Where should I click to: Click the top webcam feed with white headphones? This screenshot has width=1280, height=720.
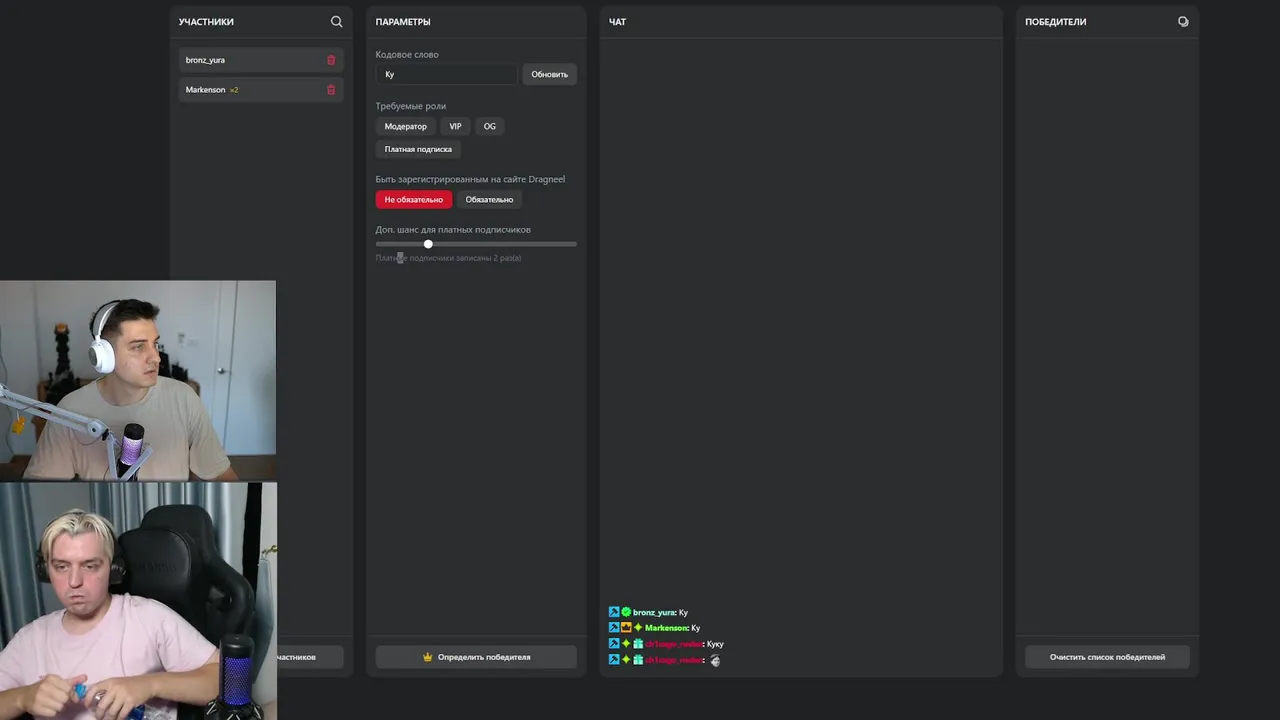coord(138,380)
